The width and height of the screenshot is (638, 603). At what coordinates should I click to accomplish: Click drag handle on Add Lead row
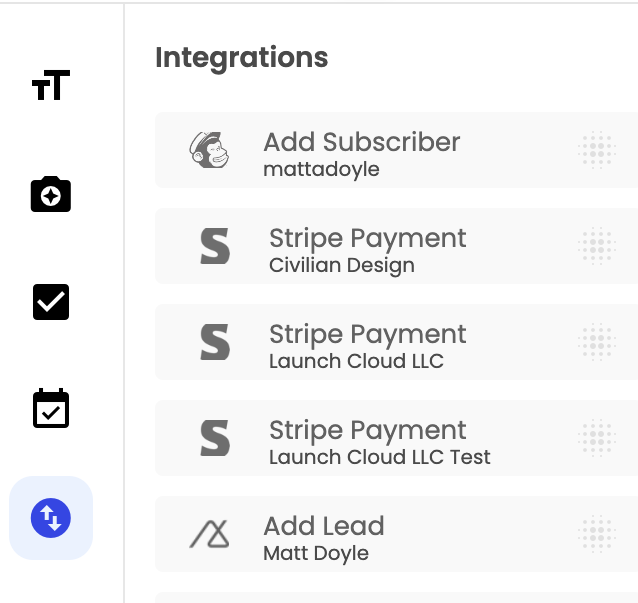coord(597,534)
